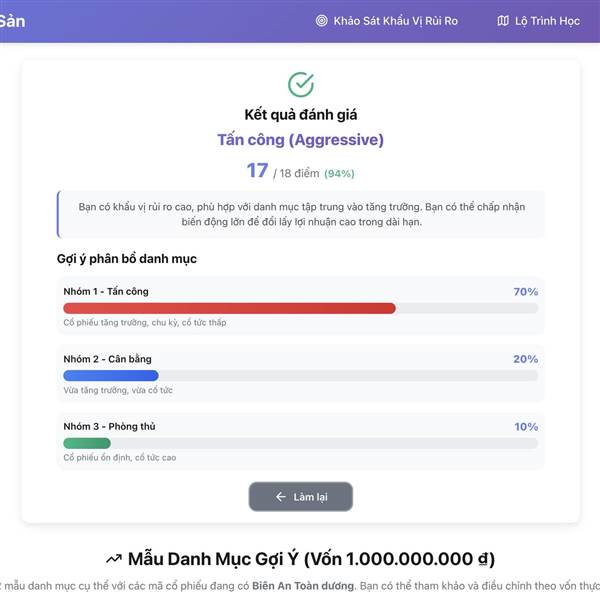Click the 10% allocation value for Nhóm 3
600x600 pixels.
[526, 427]
